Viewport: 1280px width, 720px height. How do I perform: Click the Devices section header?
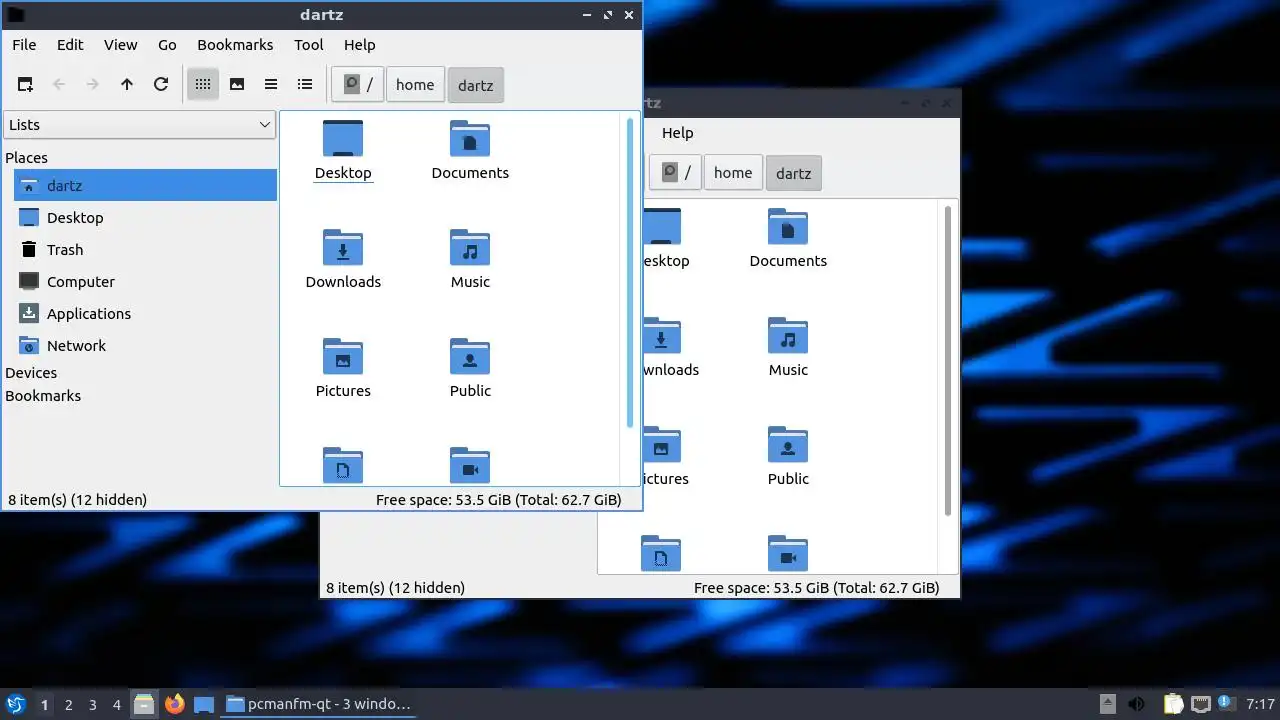coord(31,373)
